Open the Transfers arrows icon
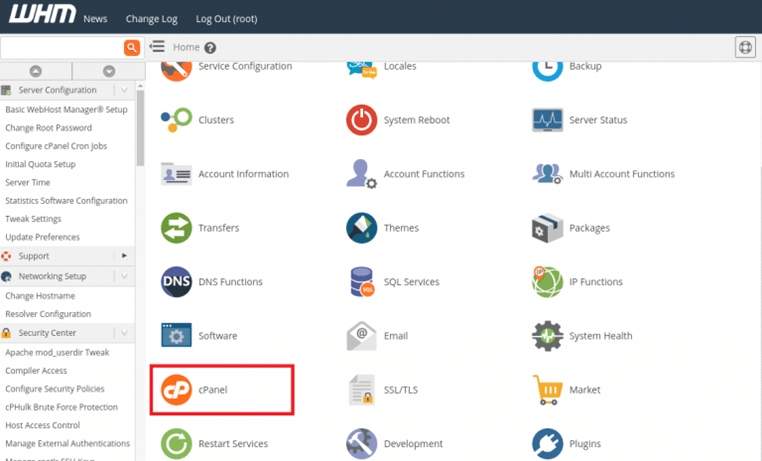This screenshot has height=461, width=762. pos(176,228)
